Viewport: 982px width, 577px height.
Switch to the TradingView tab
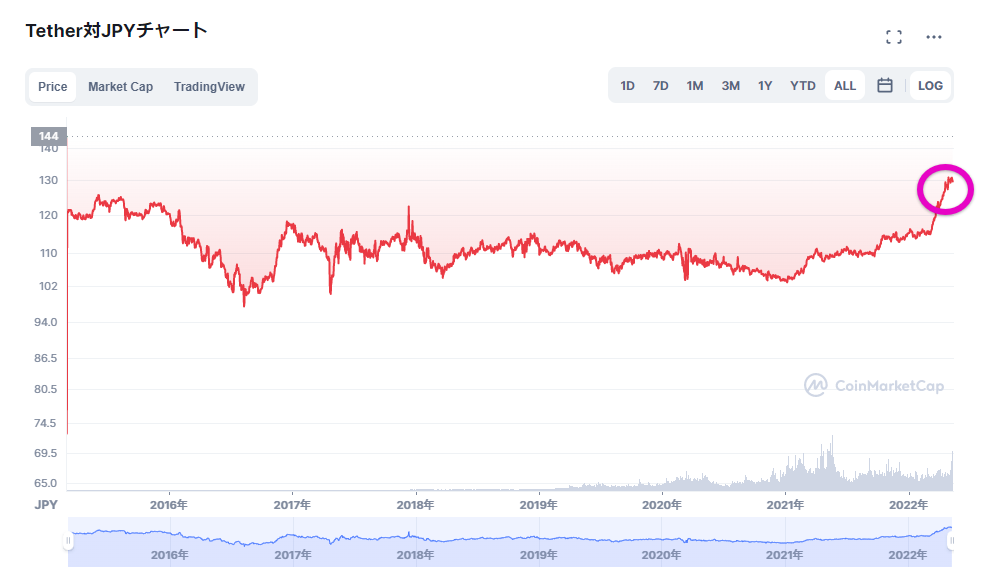click(209, 87)
